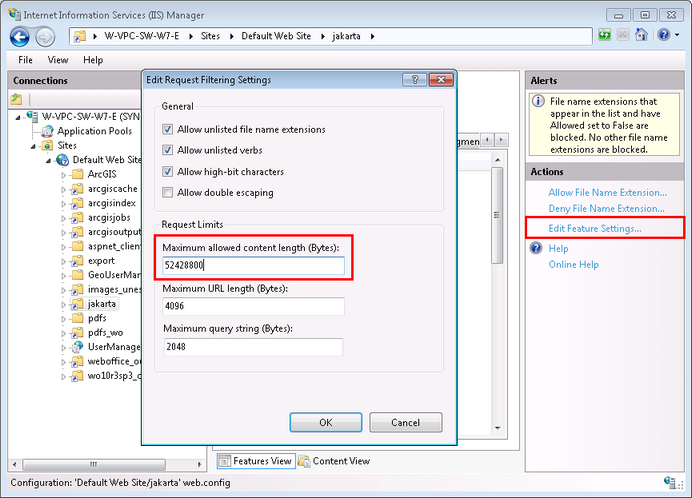Image resolution: width=692 pixels, height=498 pixels.
Task: Click the address bar folder icon
Action: tap(79, 36)
